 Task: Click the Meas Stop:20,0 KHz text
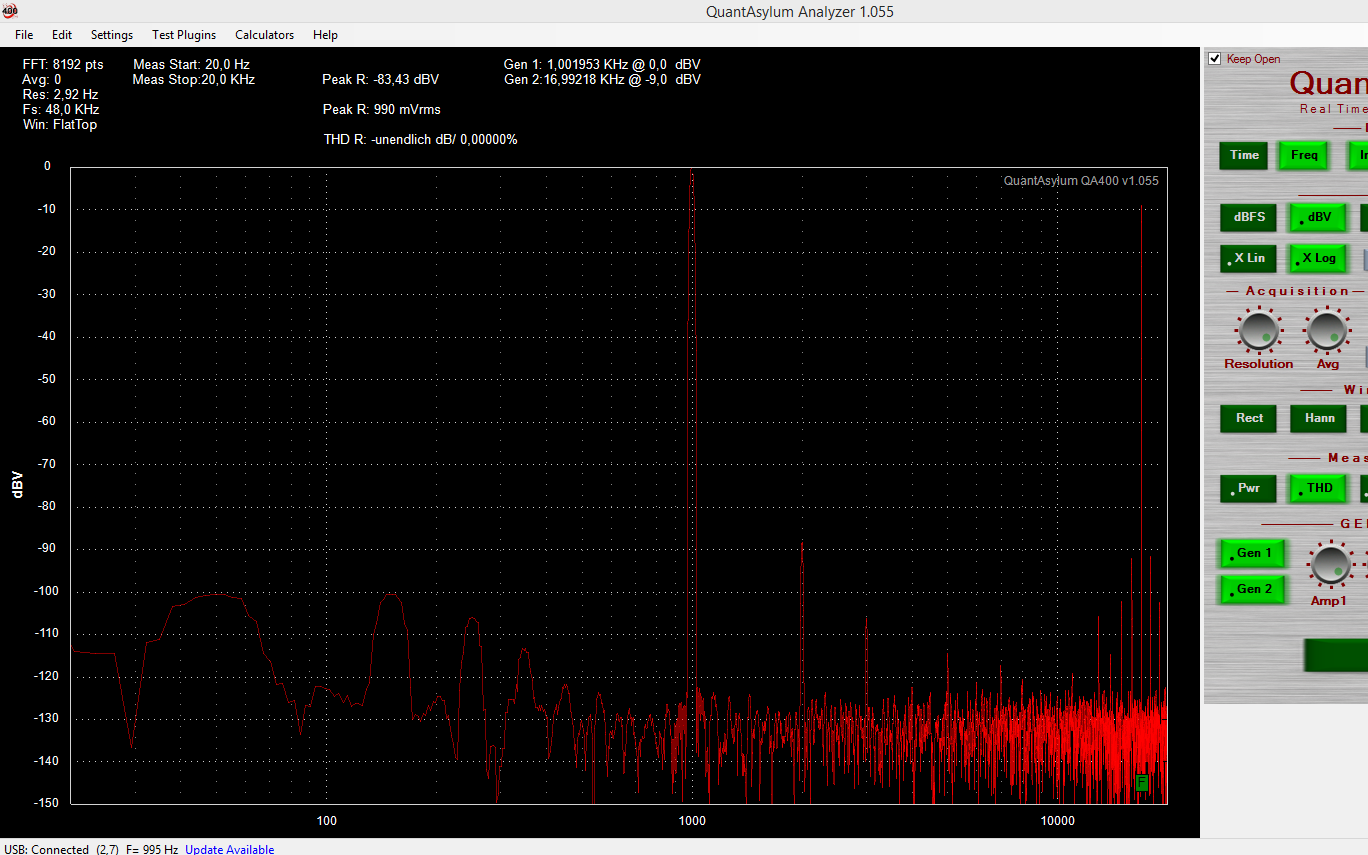click(194, 80)
